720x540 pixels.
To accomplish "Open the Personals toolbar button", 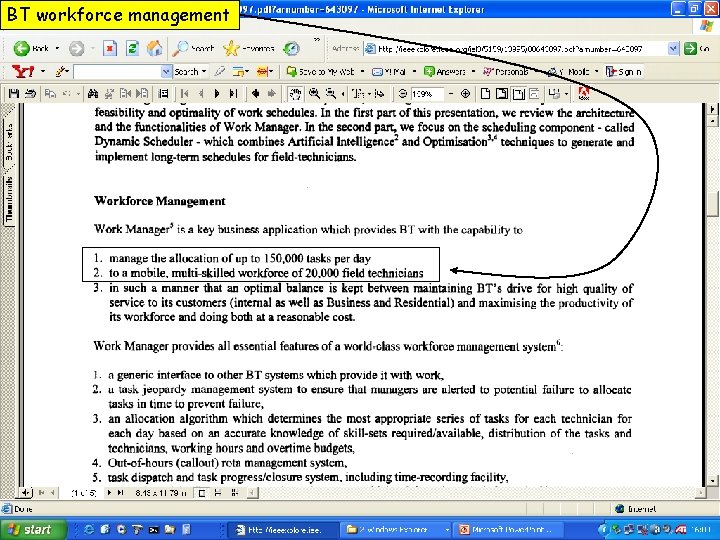I will click(x=506, y=72).
